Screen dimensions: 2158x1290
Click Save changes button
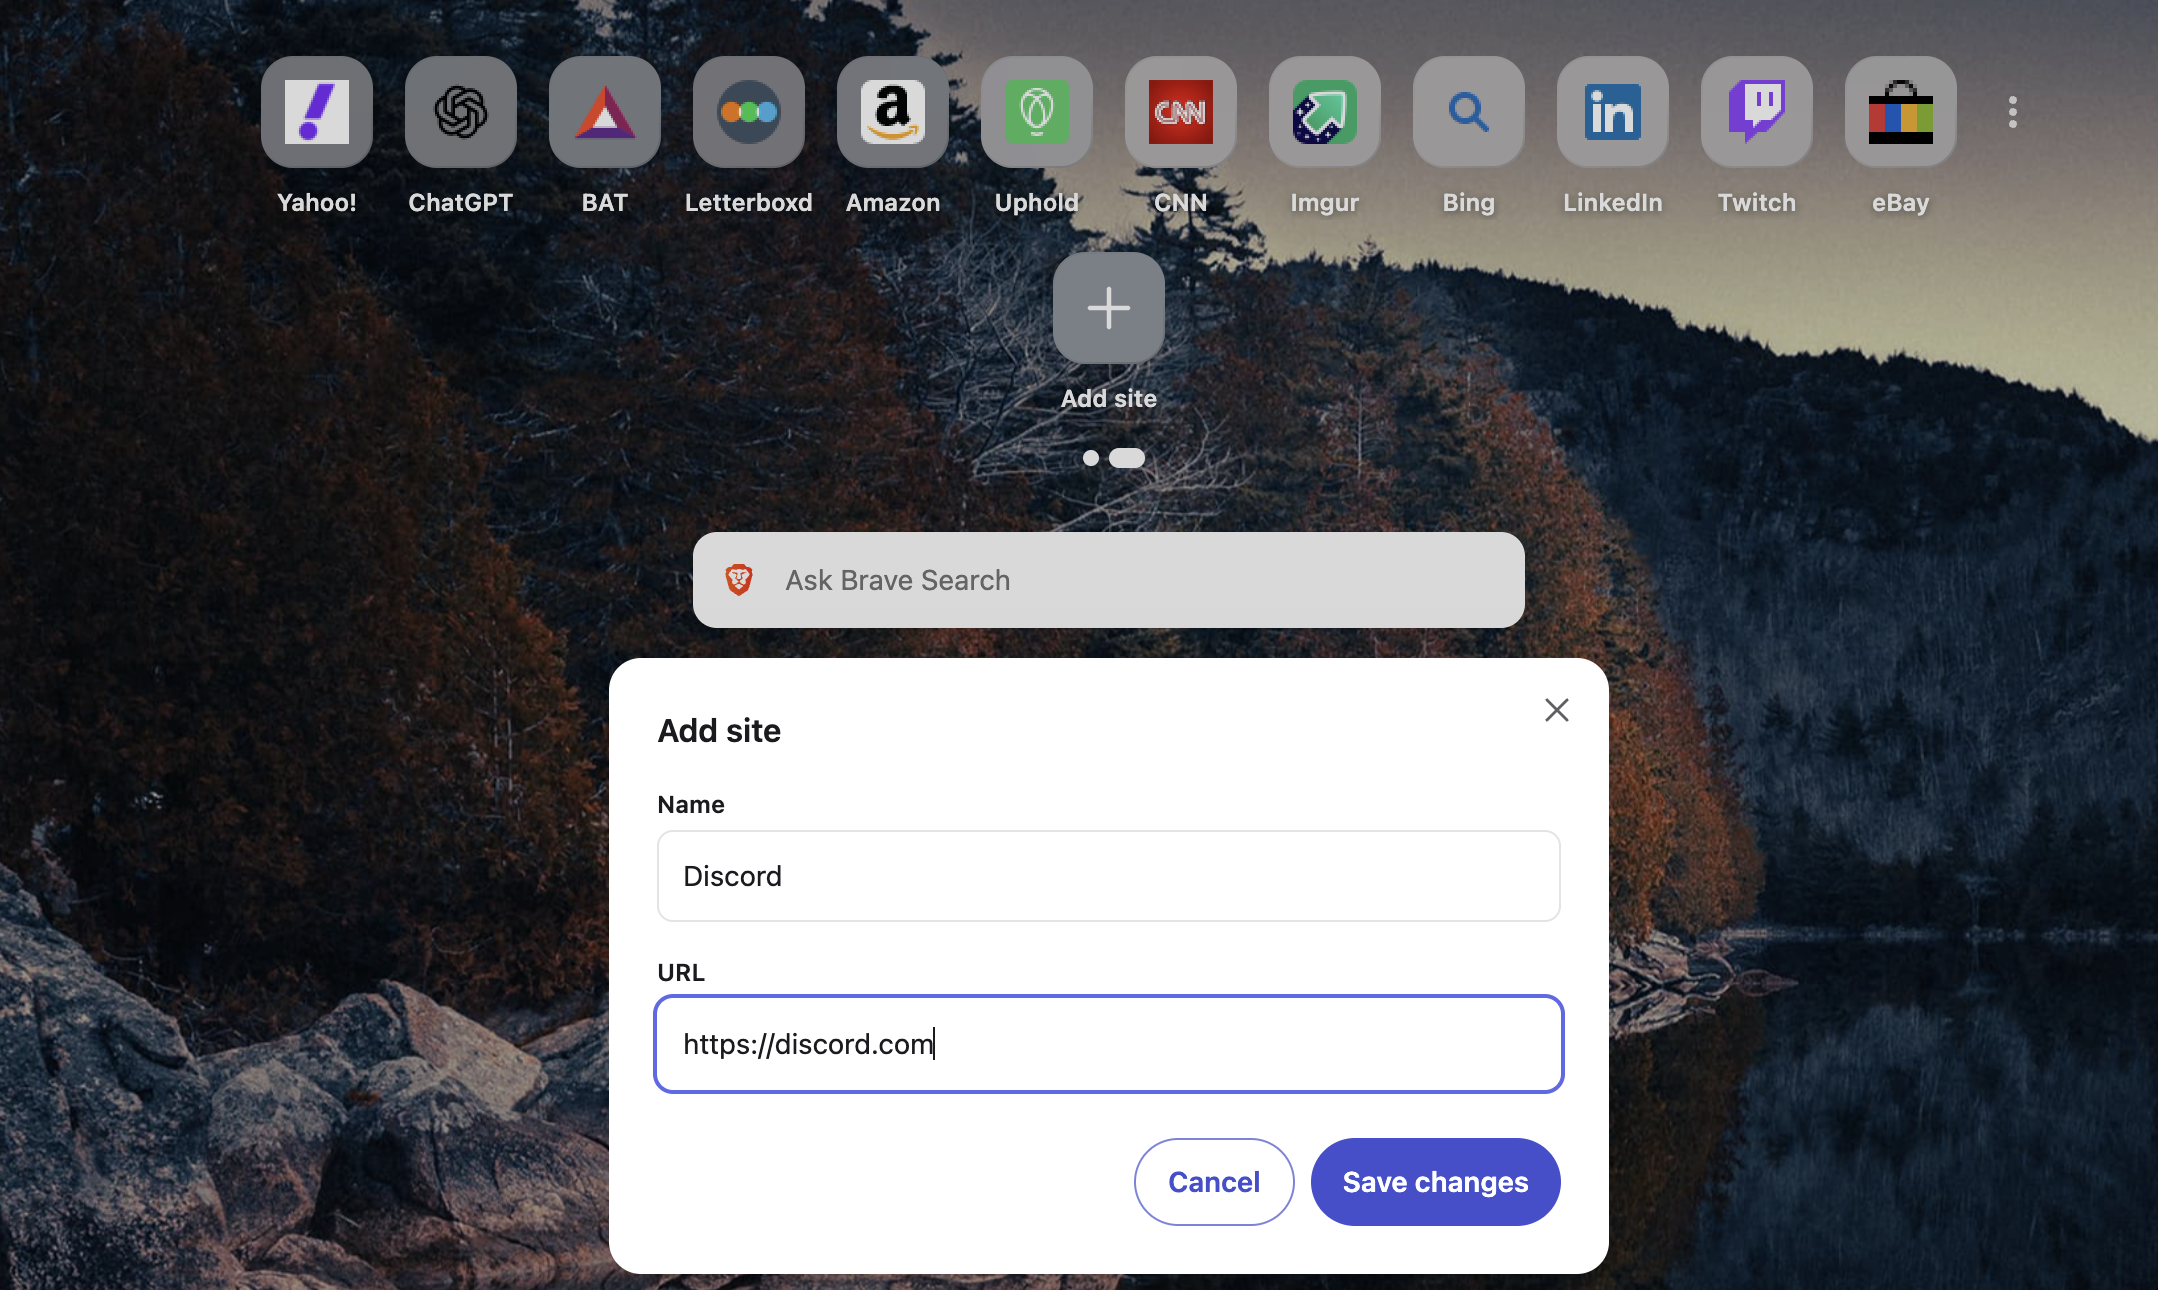click(1436, 1182)
